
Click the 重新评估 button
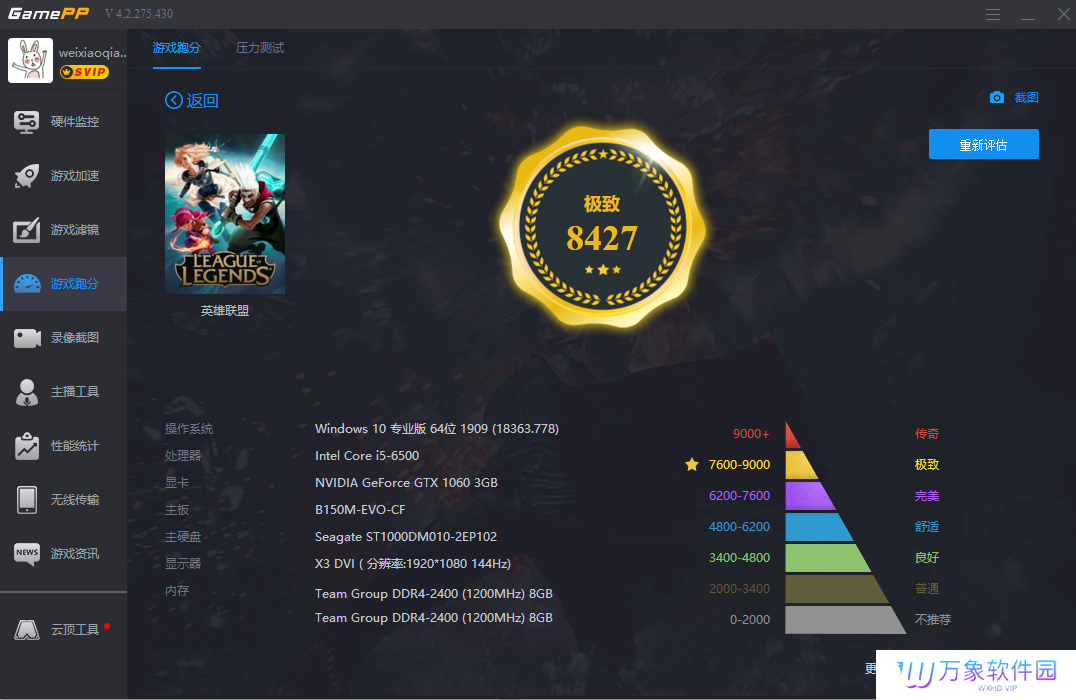(983, 144)
